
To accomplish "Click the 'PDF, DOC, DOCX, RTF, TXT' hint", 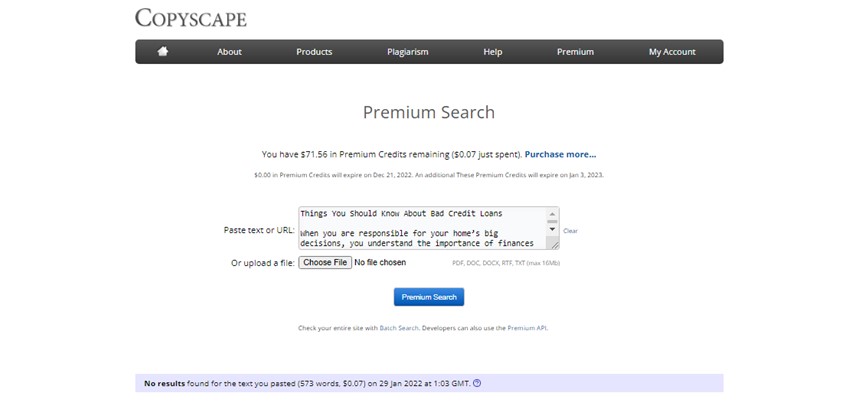I will click(x=506, y=263).
